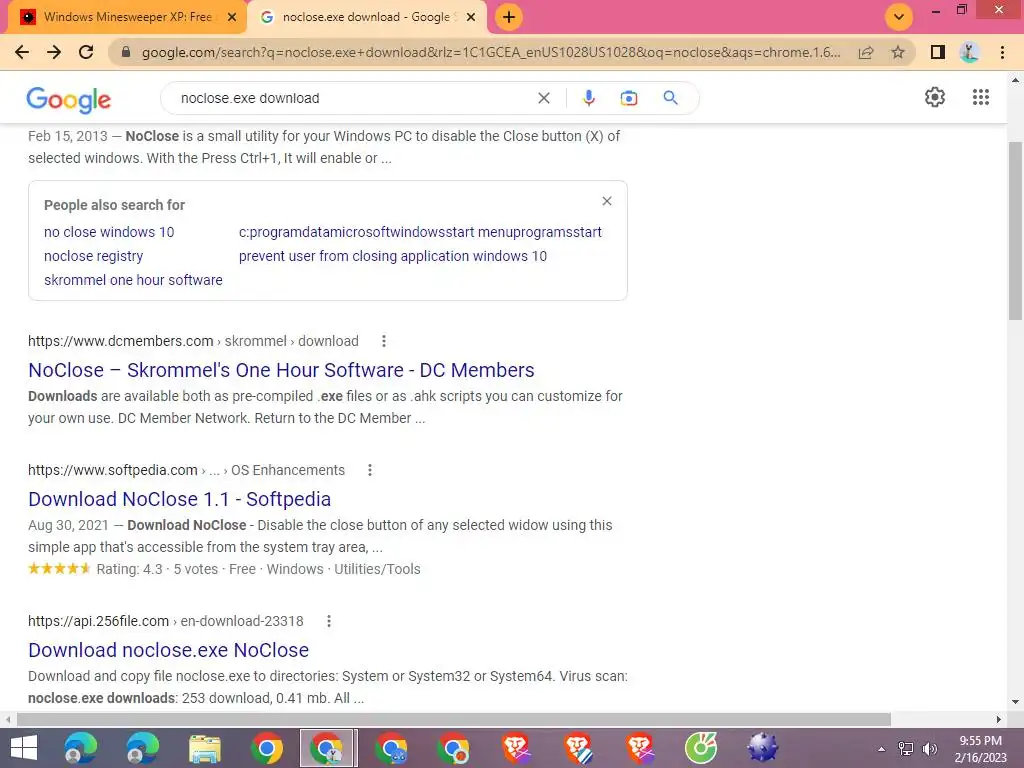Close the Windows Minesweeper XP tab
Screen dimensions: 1024x768
pos(232,18)
